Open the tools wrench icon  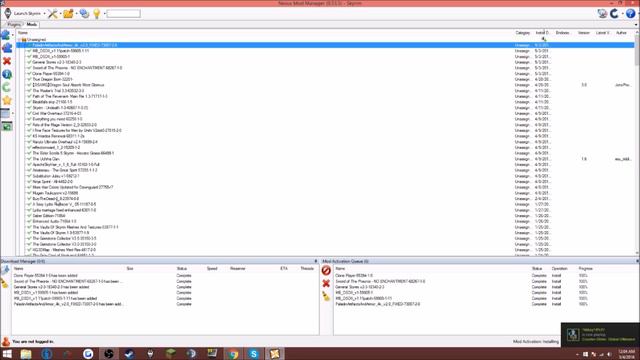[x=53, y=13]
